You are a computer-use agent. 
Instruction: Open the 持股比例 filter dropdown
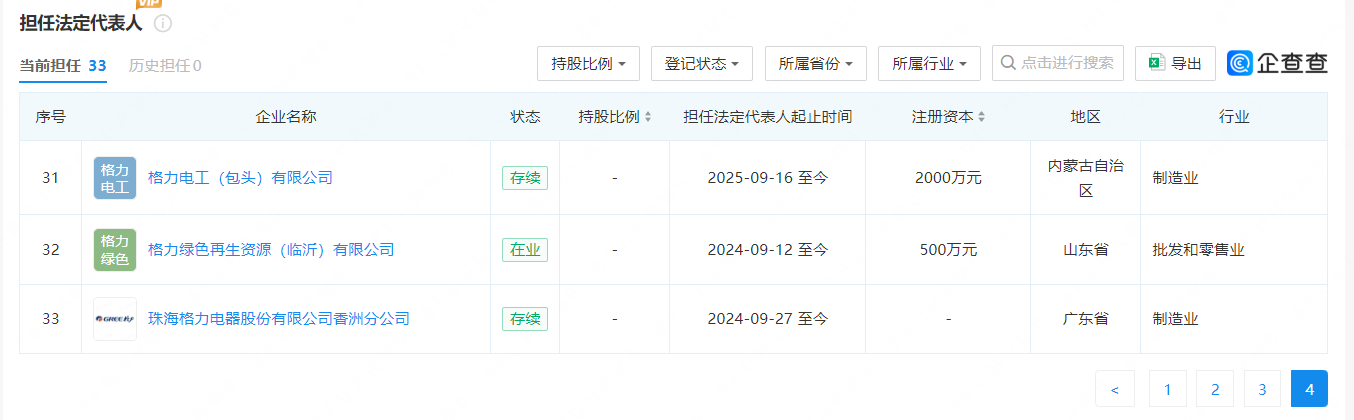589,63
